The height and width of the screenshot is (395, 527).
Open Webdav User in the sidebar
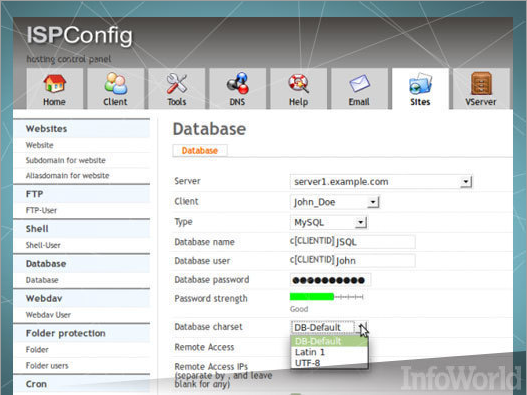[48, 315]
